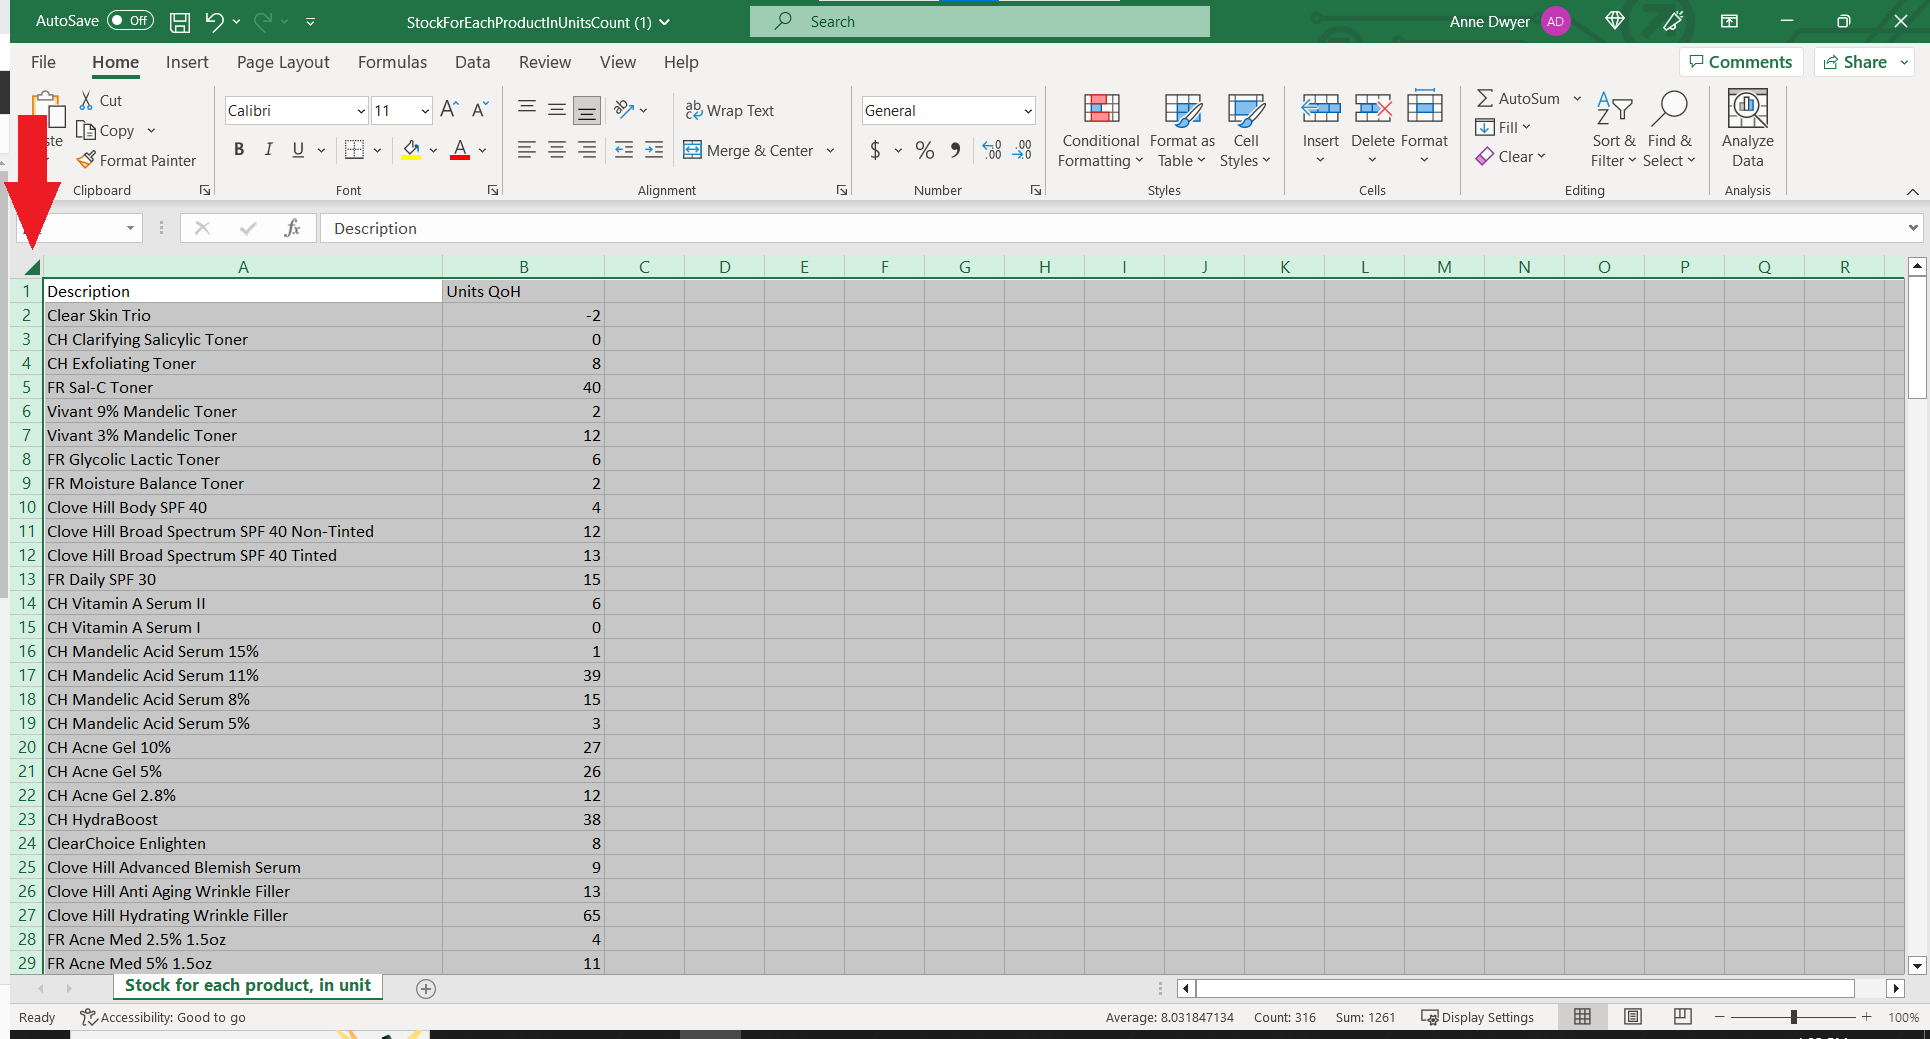This screenshot has width=1930, height=1039.
Task: Click the Undo arrow icon
Action: point(214,21)
